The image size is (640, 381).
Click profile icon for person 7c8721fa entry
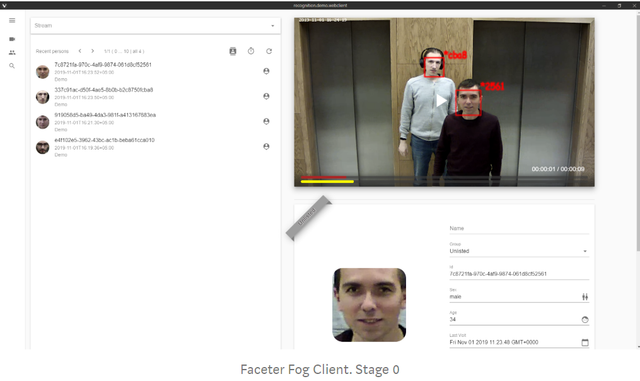click(266, 71)
